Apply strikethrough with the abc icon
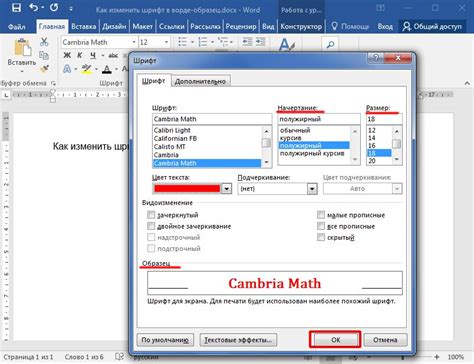 point(113,55)
